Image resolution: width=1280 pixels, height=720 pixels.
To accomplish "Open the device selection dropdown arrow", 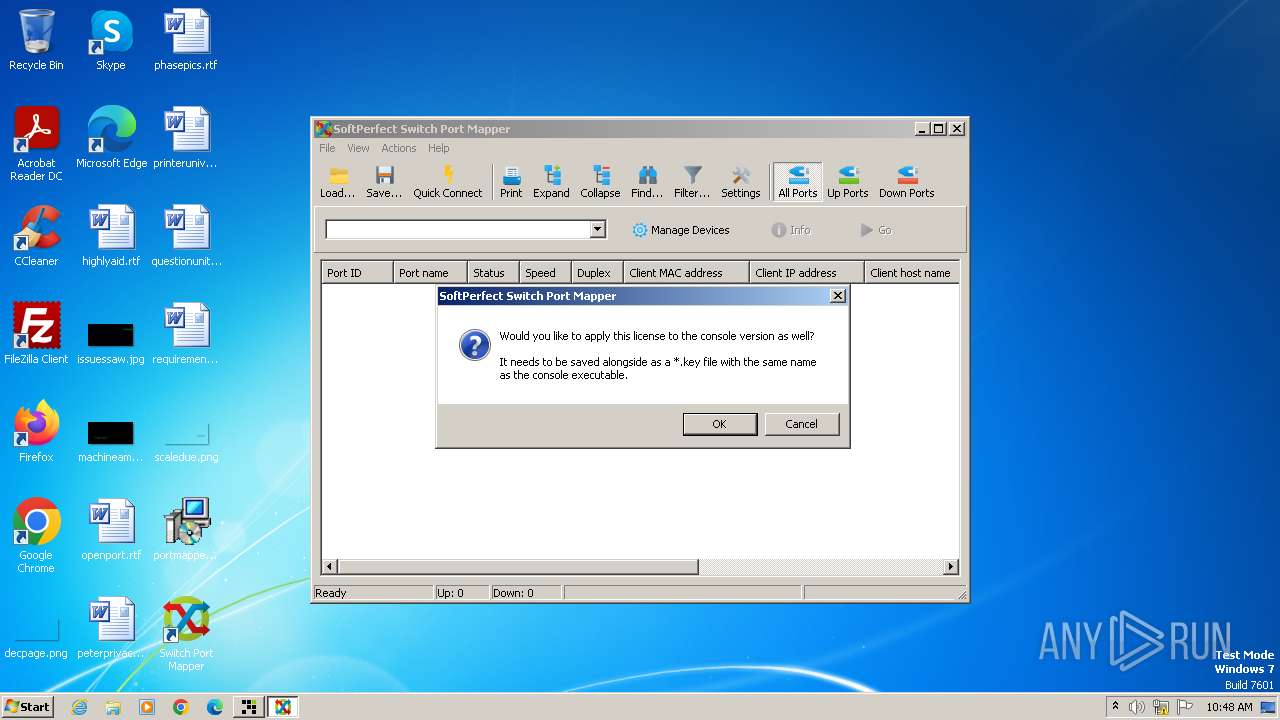I will pyautogui.click(x=597, y=230).
